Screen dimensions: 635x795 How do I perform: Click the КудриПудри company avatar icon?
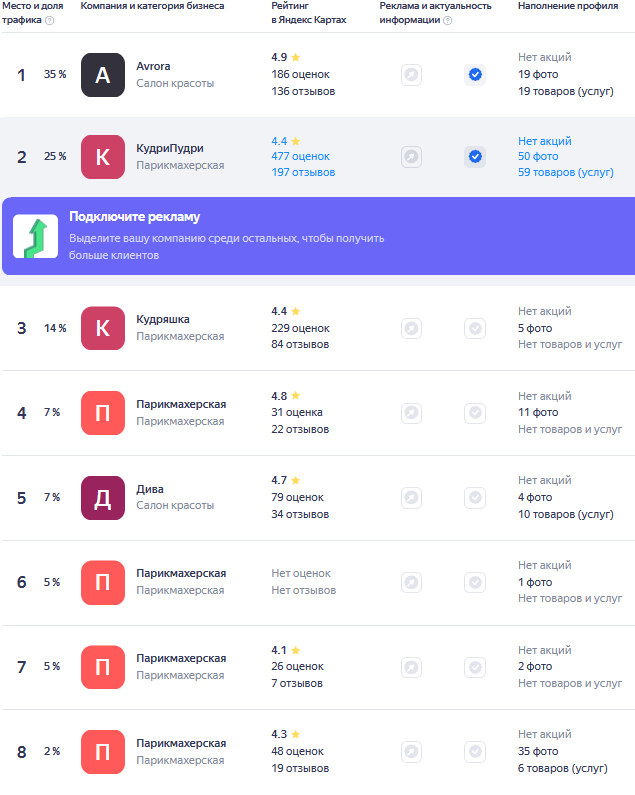103,157
